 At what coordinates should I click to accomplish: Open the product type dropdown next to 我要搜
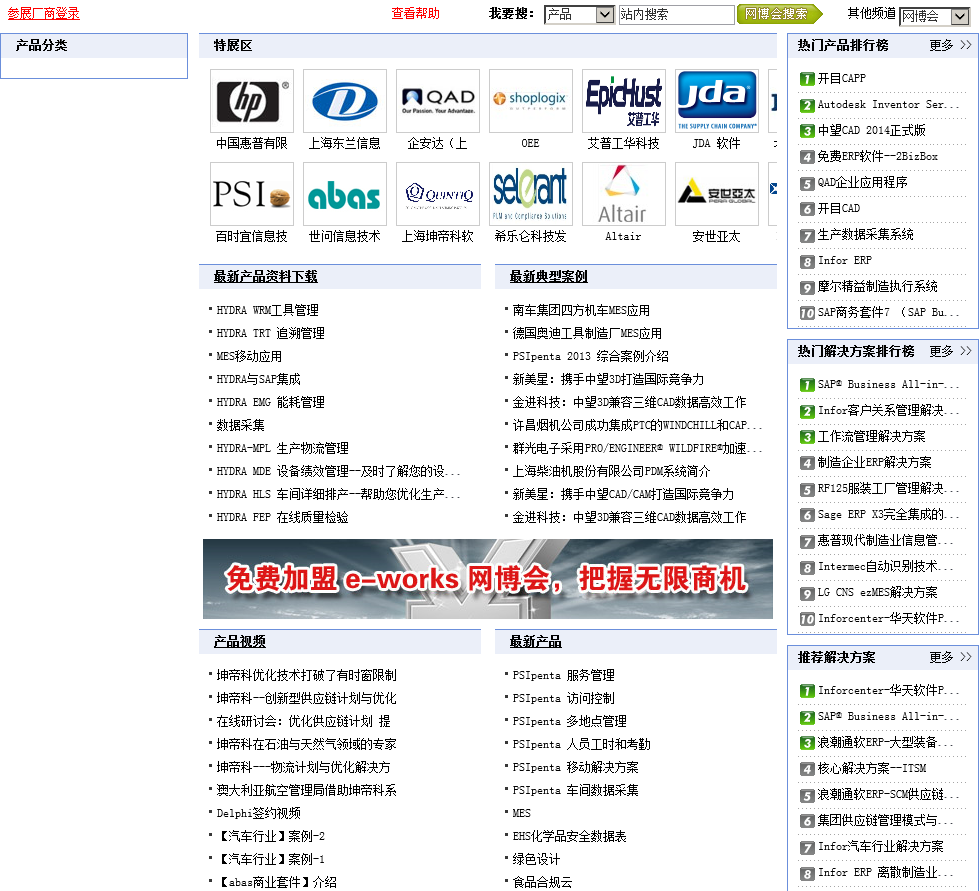[x=579, y=14]
